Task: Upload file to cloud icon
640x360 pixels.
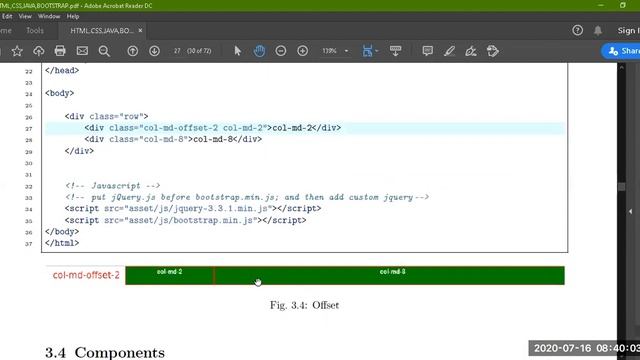Action: coord(39,51)
